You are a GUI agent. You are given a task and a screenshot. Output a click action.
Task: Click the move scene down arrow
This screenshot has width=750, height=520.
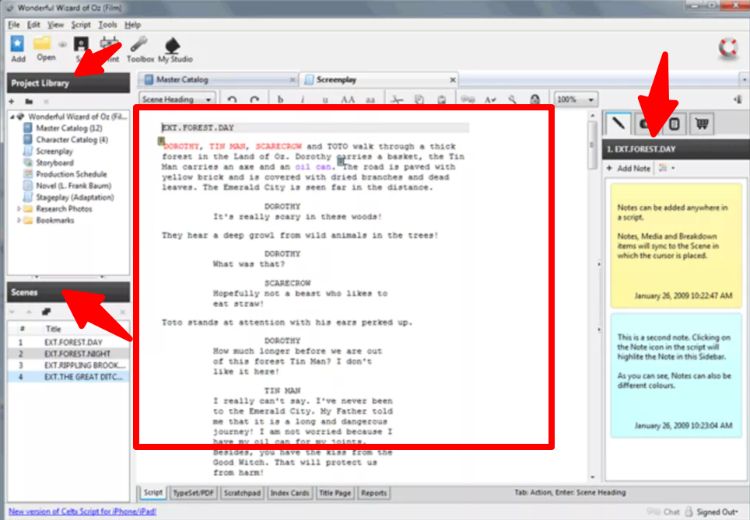pyautogui.click(x=12, y=312)
